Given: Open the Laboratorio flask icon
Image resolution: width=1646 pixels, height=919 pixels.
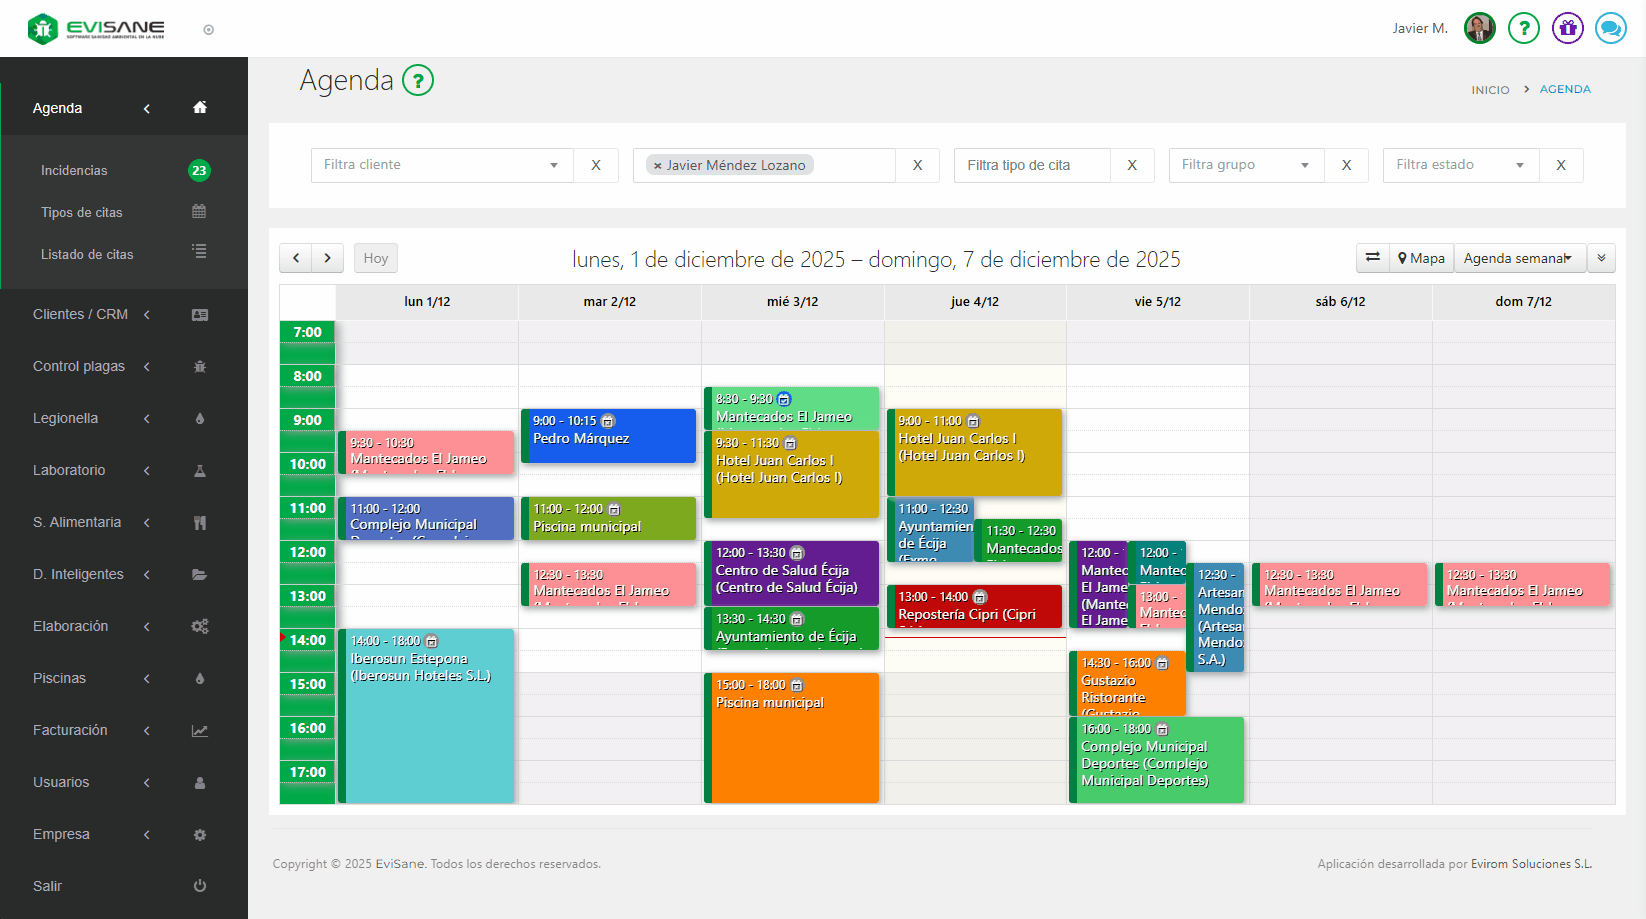Looking at the screenshot, I should click(x=199, y=470).
